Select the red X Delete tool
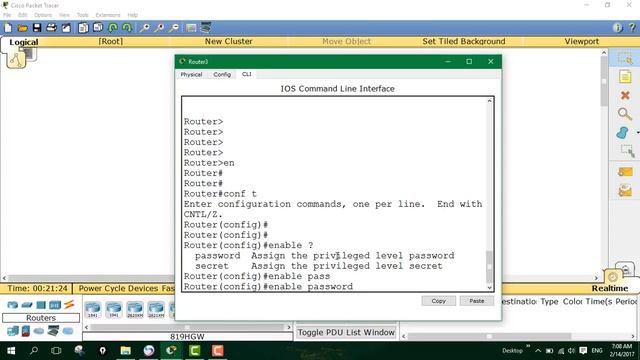Image resolution: width=640 pixels, height=360 pixels. pyautogui.click(x=625, y=95)
